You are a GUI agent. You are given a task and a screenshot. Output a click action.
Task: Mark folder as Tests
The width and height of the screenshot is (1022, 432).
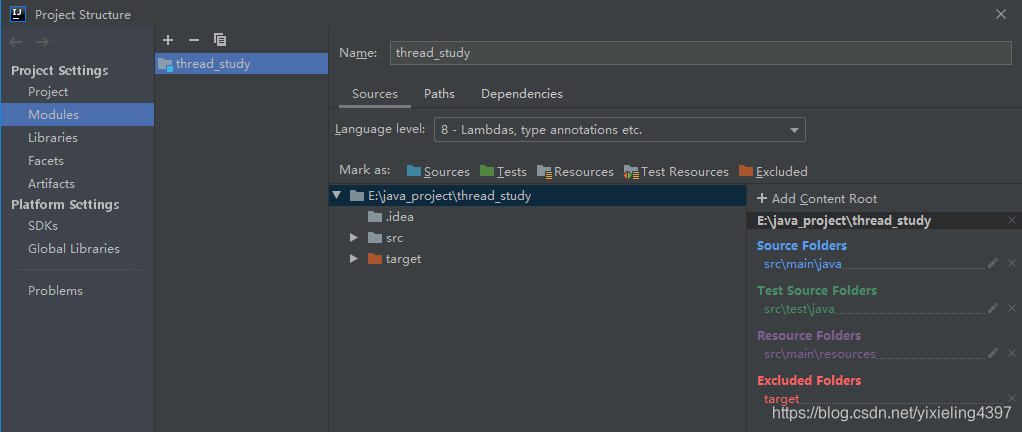pyautogui.click(x=503, y=171)
